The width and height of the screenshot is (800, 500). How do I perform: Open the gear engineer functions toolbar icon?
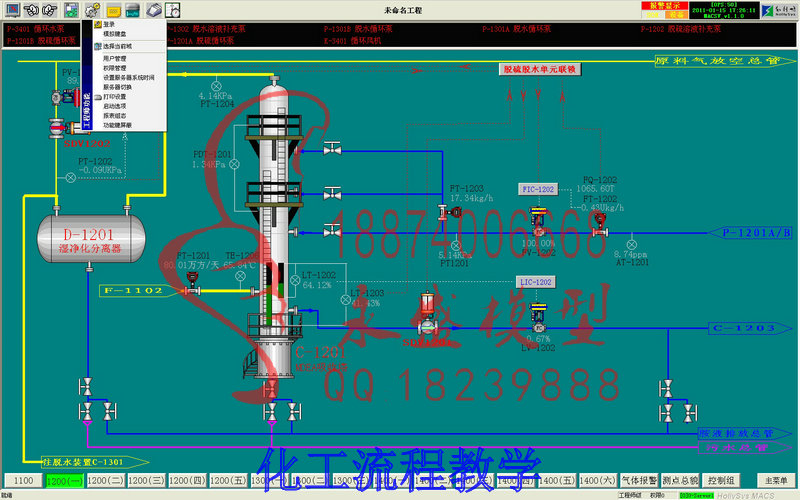tap(92, 9)
